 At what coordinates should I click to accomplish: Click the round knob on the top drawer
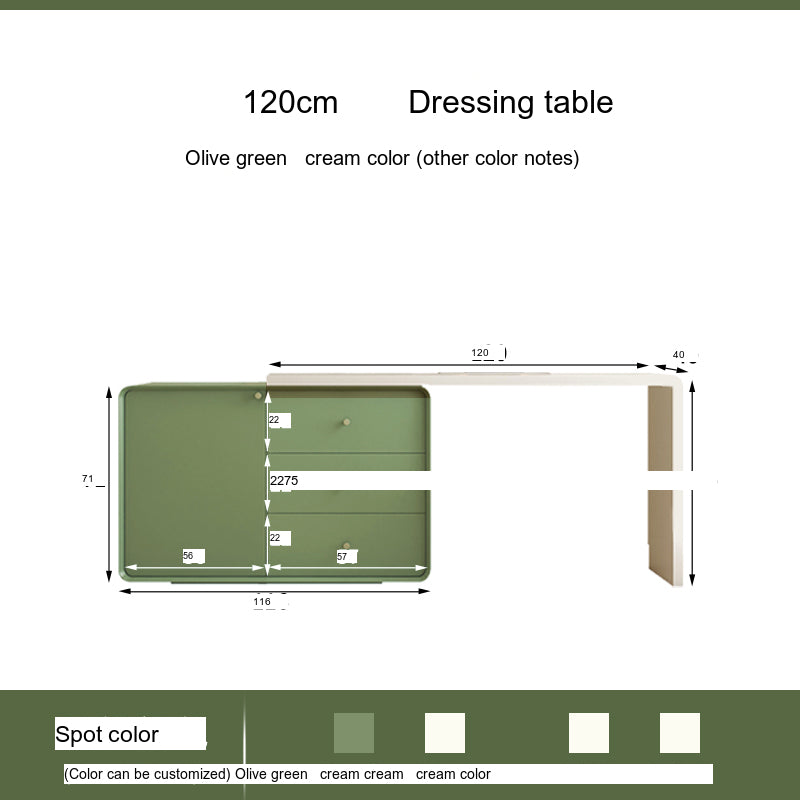point(347,421)
